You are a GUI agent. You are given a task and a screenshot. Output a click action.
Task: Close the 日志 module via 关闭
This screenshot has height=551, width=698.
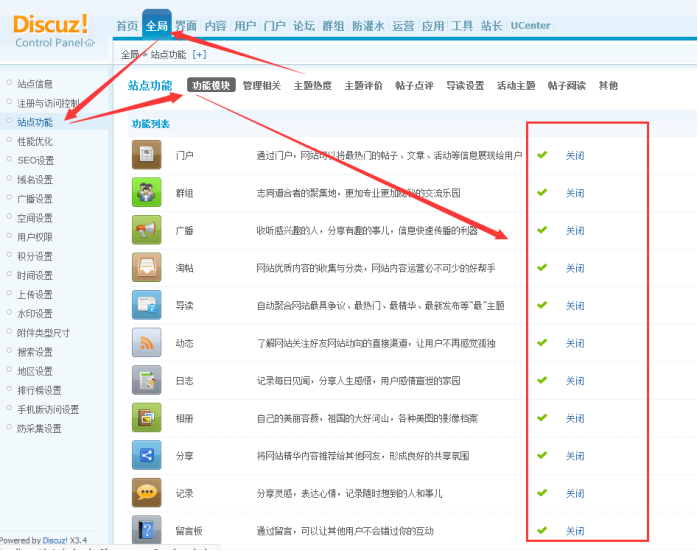(575, 381)
